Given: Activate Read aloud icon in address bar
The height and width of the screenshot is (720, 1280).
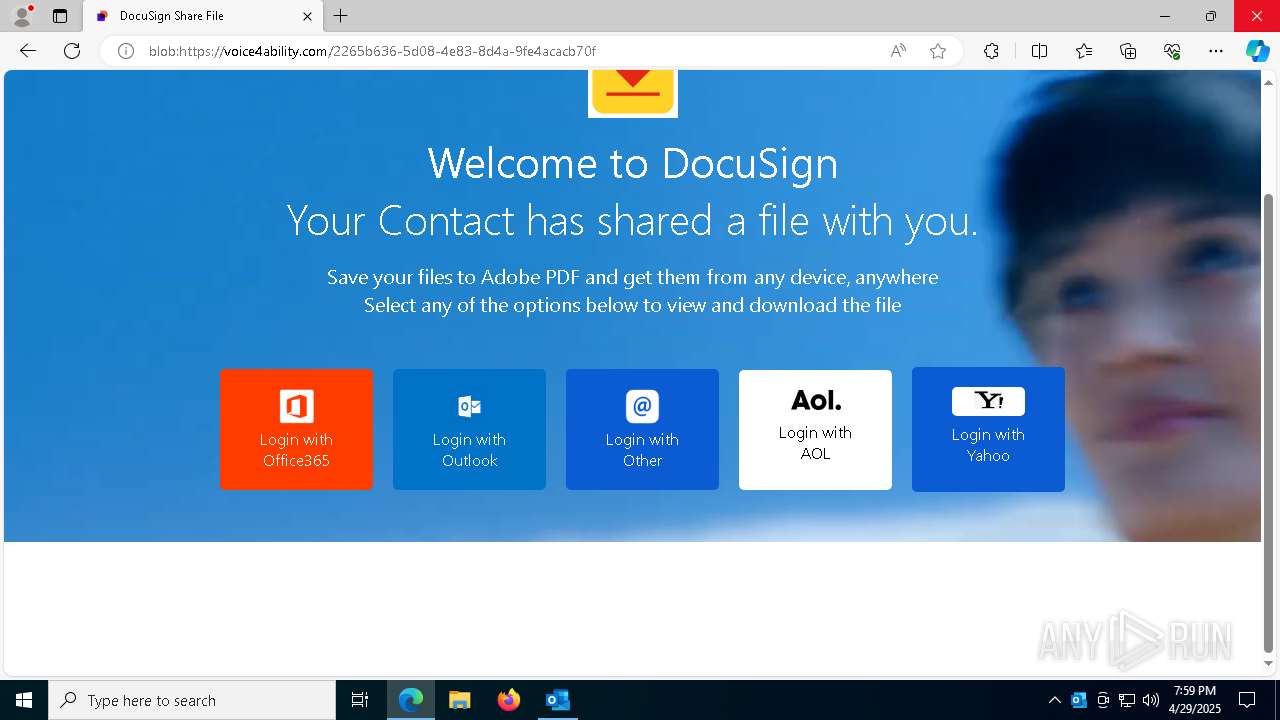Looking at the screenshot, I should pos(898,51).
